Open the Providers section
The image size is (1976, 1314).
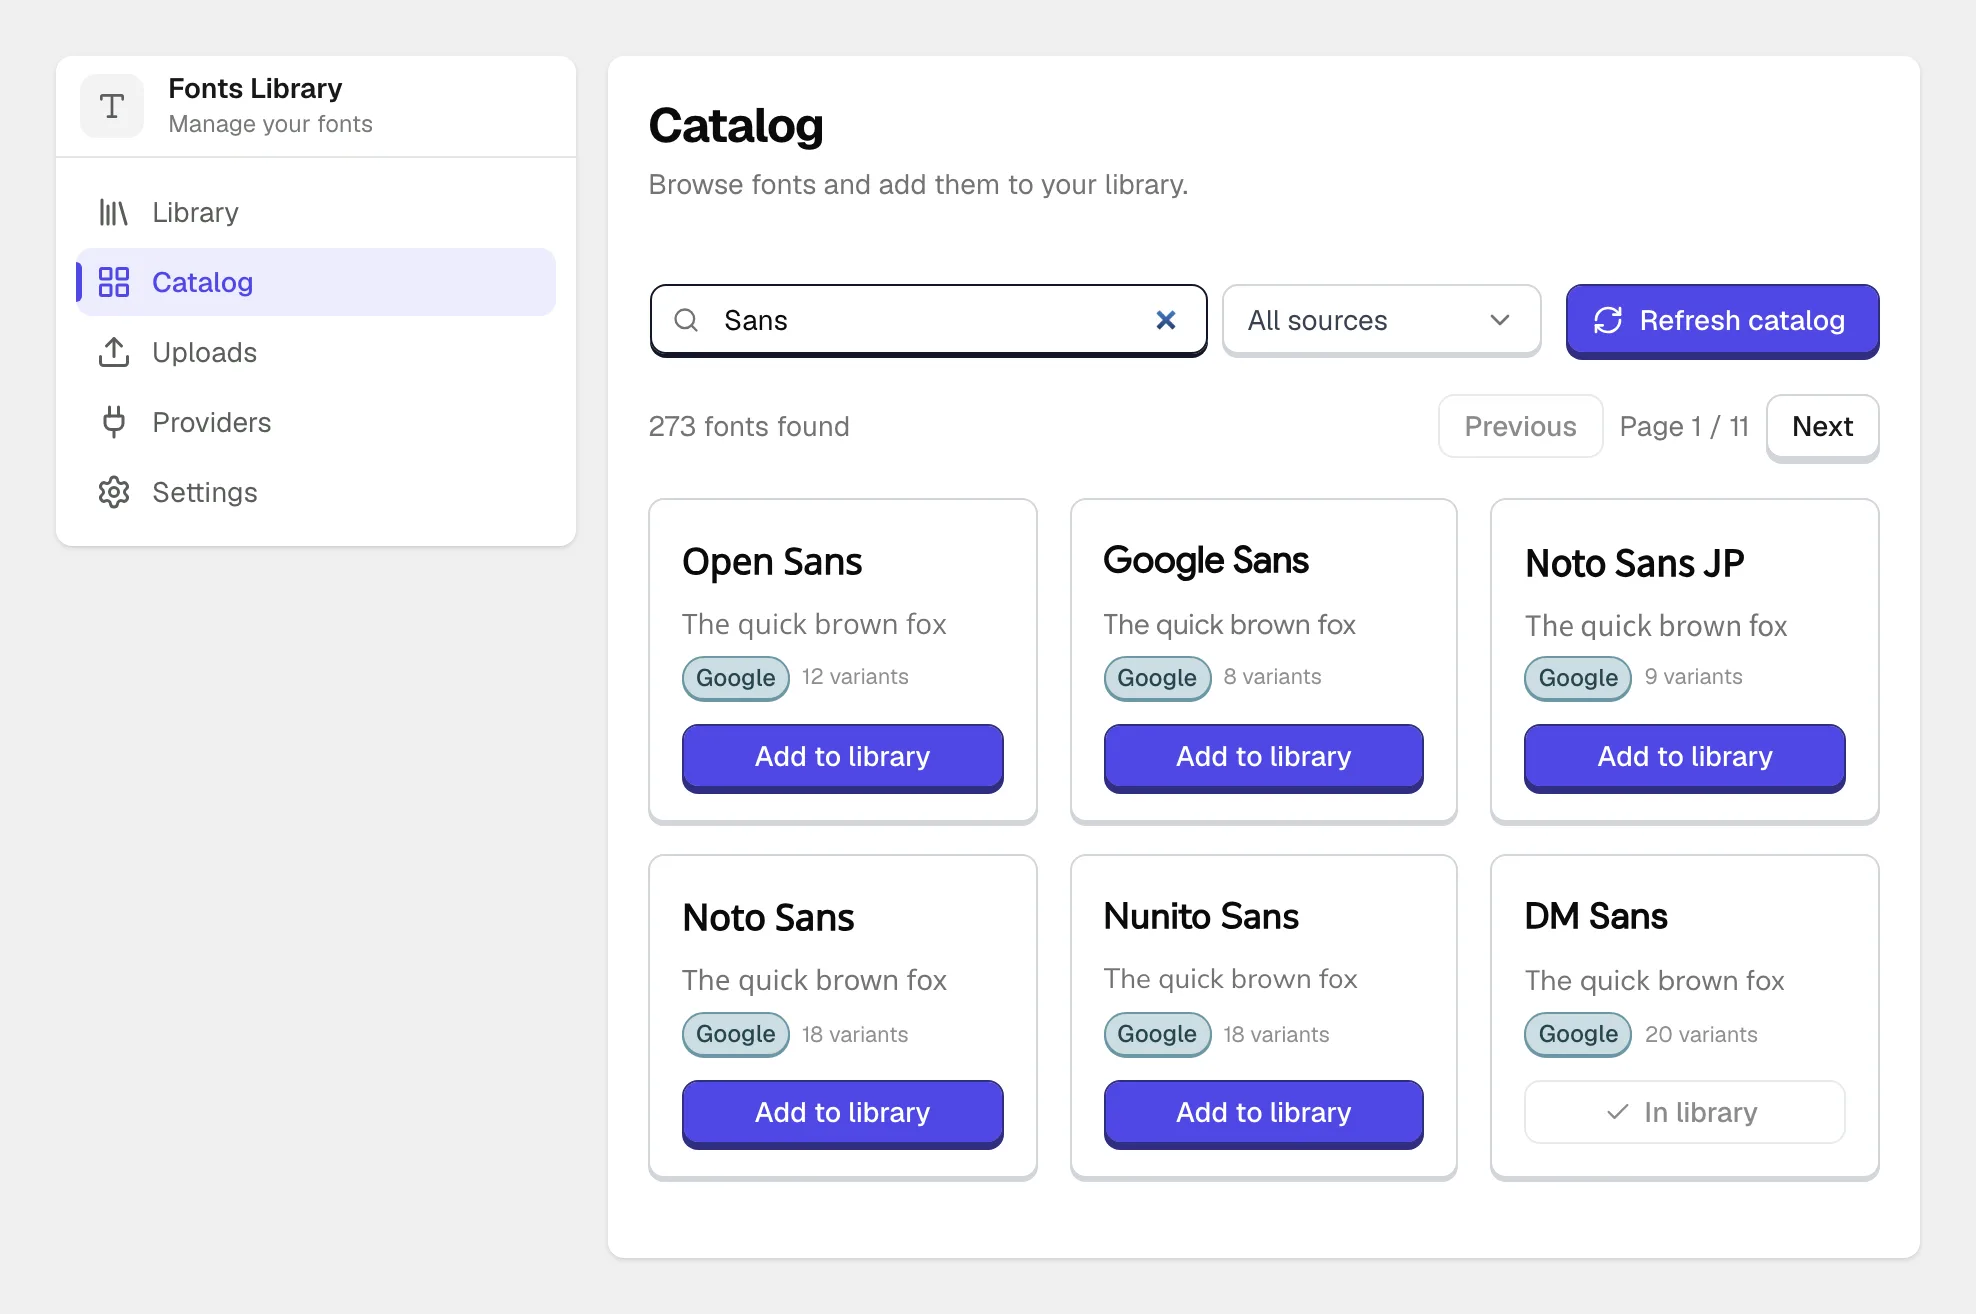point(316,422)
